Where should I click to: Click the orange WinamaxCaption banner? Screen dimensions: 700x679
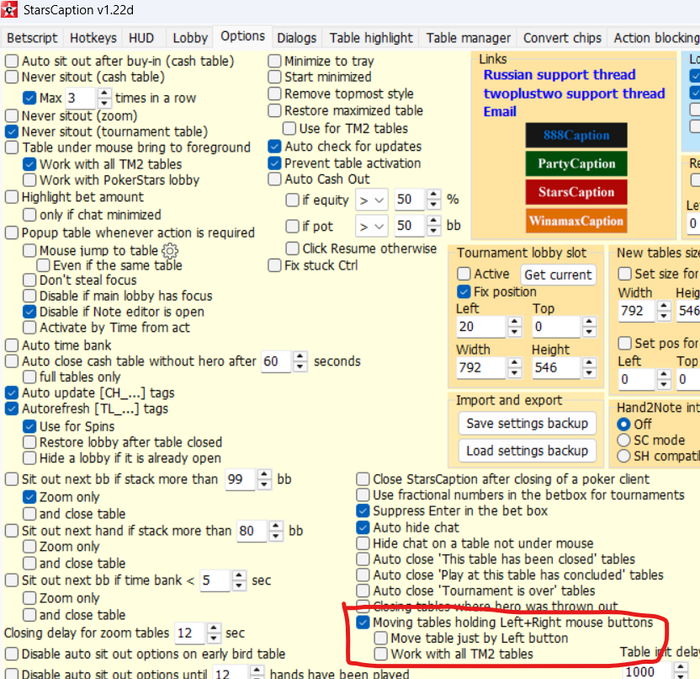click(576, 221)
